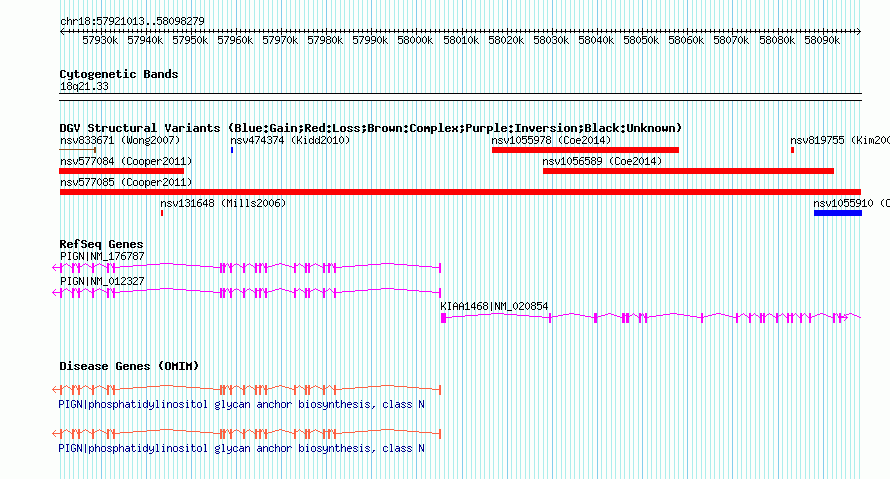The height and width of the screenshot is (479, 890).
Task: Select the long red bar of nsv577085
Action: pos(460,192)
